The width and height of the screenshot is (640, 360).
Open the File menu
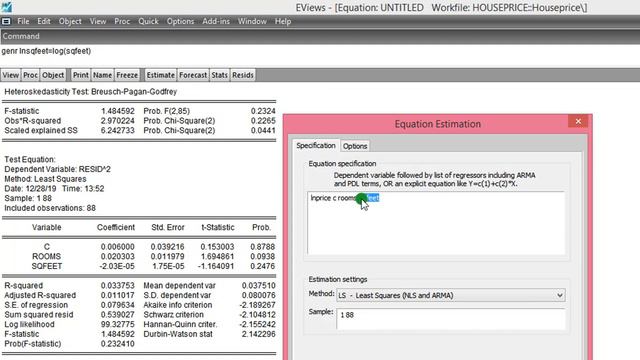[x=23, y=21]
